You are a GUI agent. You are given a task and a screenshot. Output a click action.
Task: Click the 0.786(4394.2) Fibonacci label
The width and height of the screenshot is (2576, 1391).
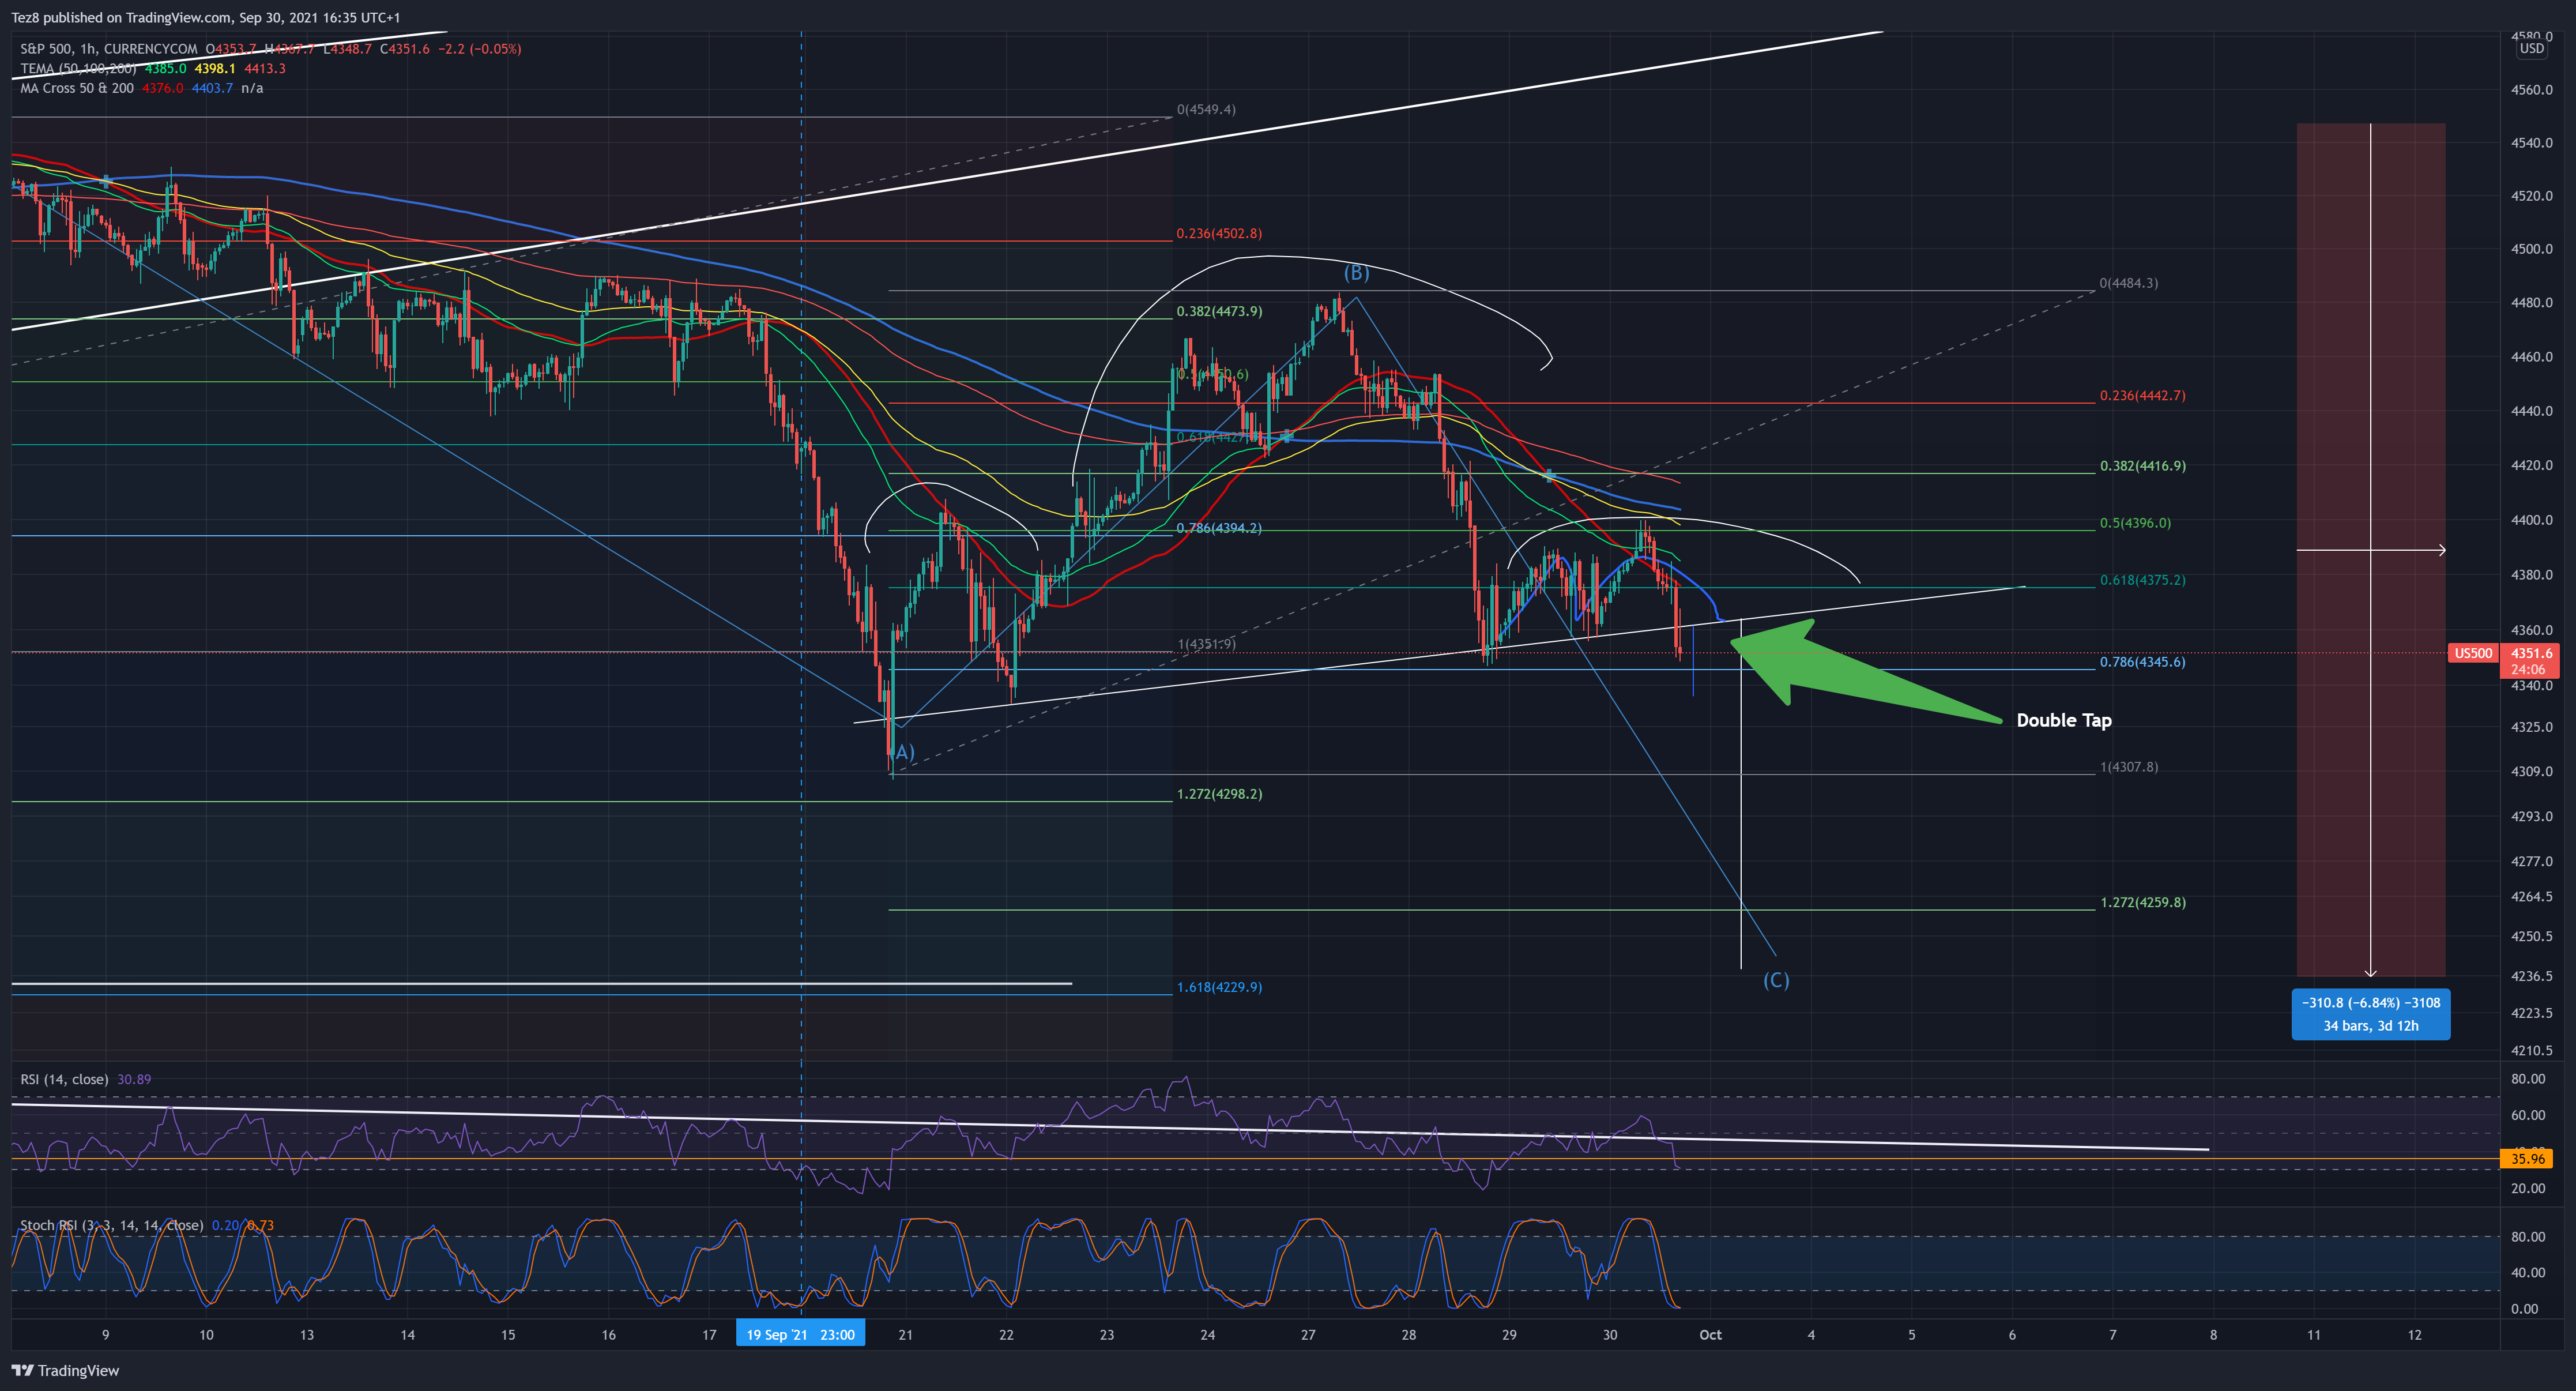coord(1219,528)
